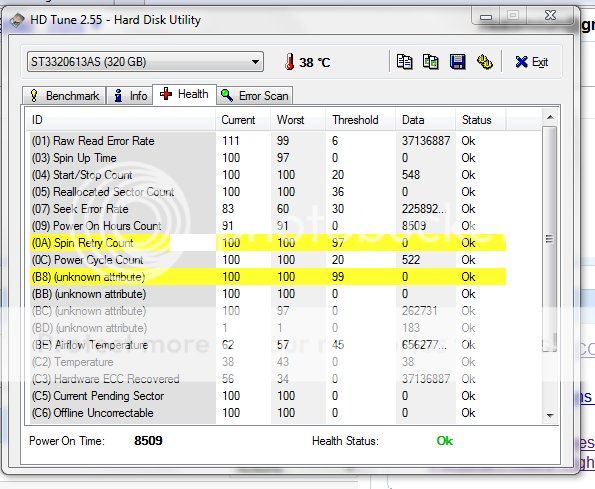Select the Current Pending Sector row
The image size is (595, 489).
pos(268,396)
